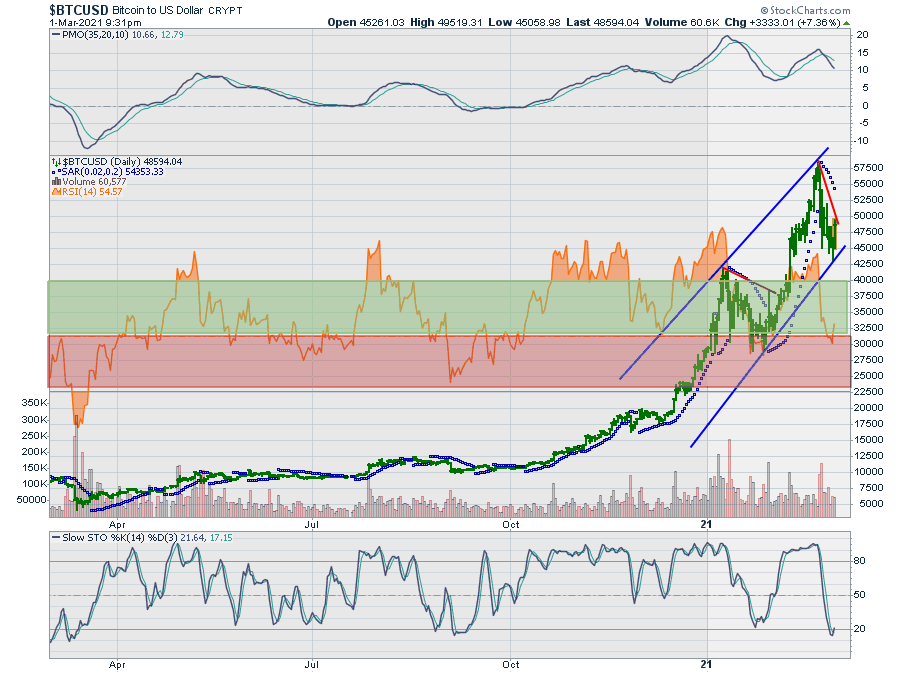Click the red shaded RSI zone
This screenshot has height=673, width=900.
point(300,361)
